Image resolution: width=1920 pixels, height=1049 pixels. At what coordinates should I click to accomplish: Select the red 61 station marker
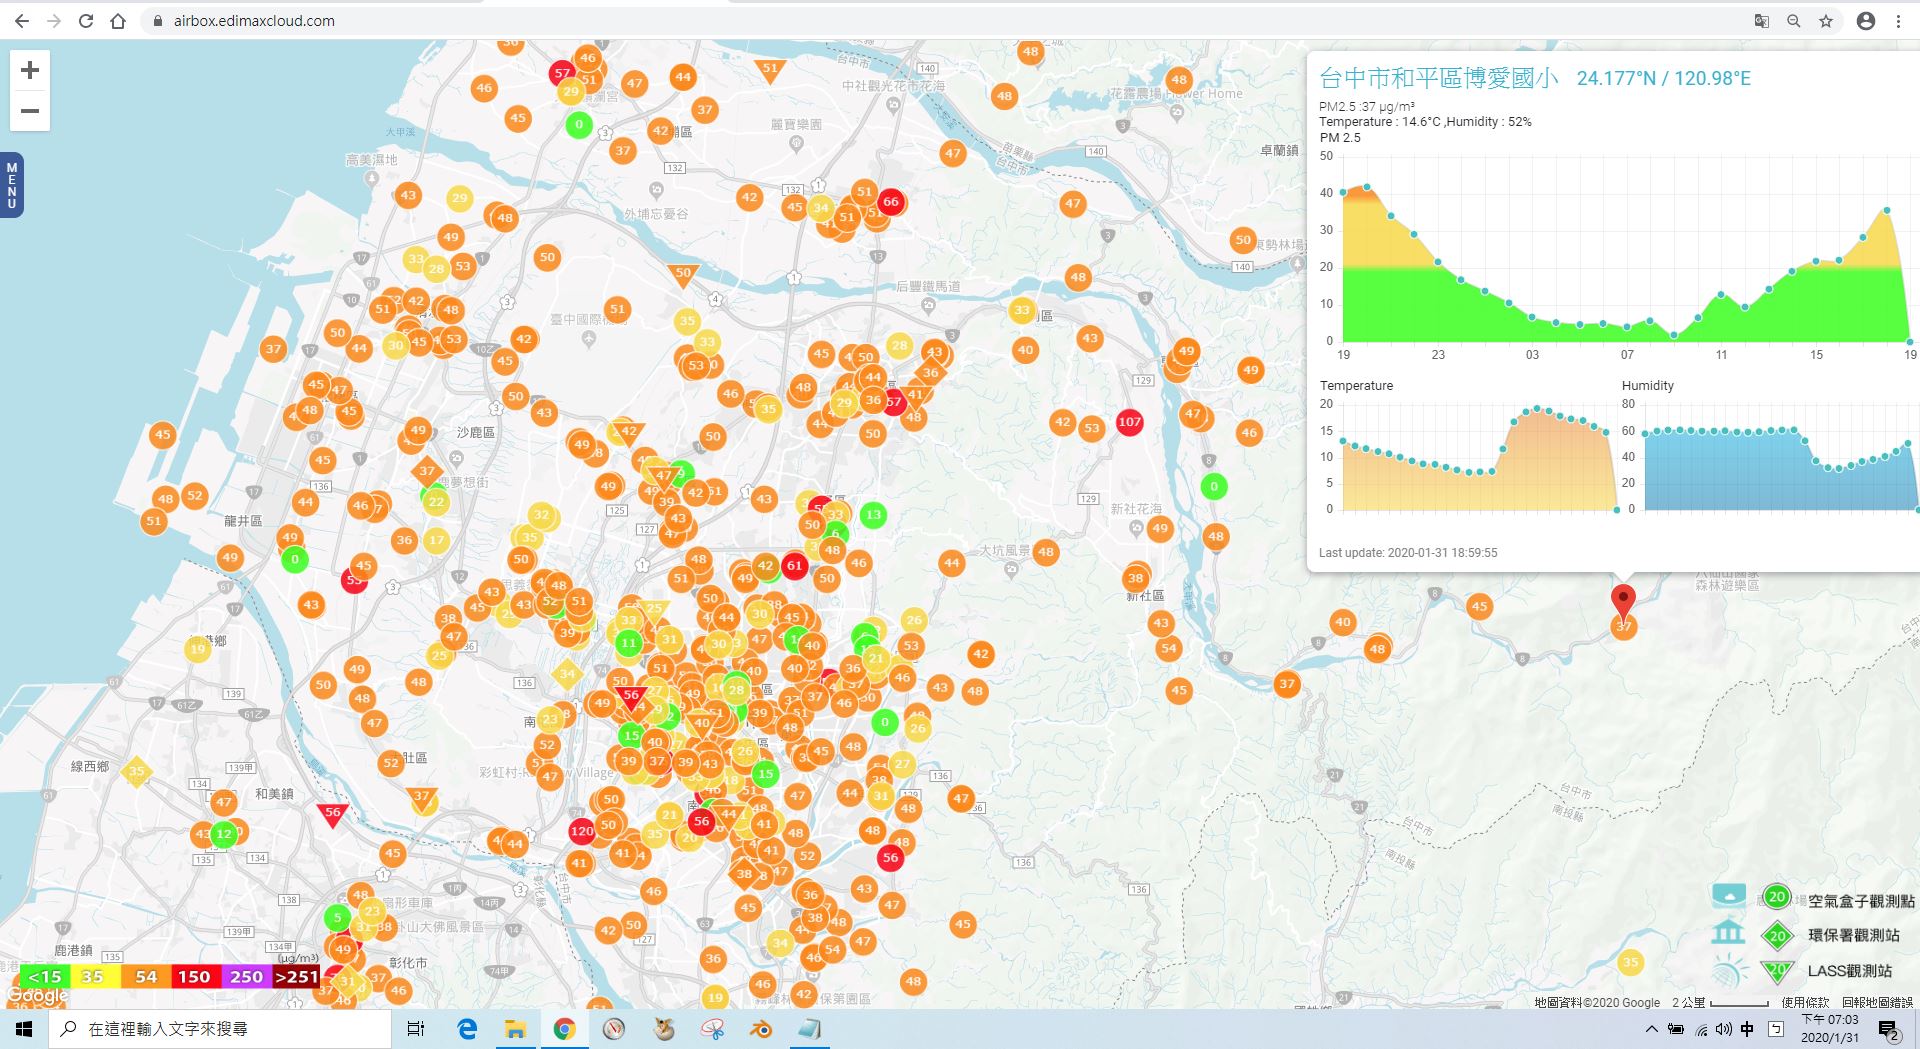click(794, 565)
